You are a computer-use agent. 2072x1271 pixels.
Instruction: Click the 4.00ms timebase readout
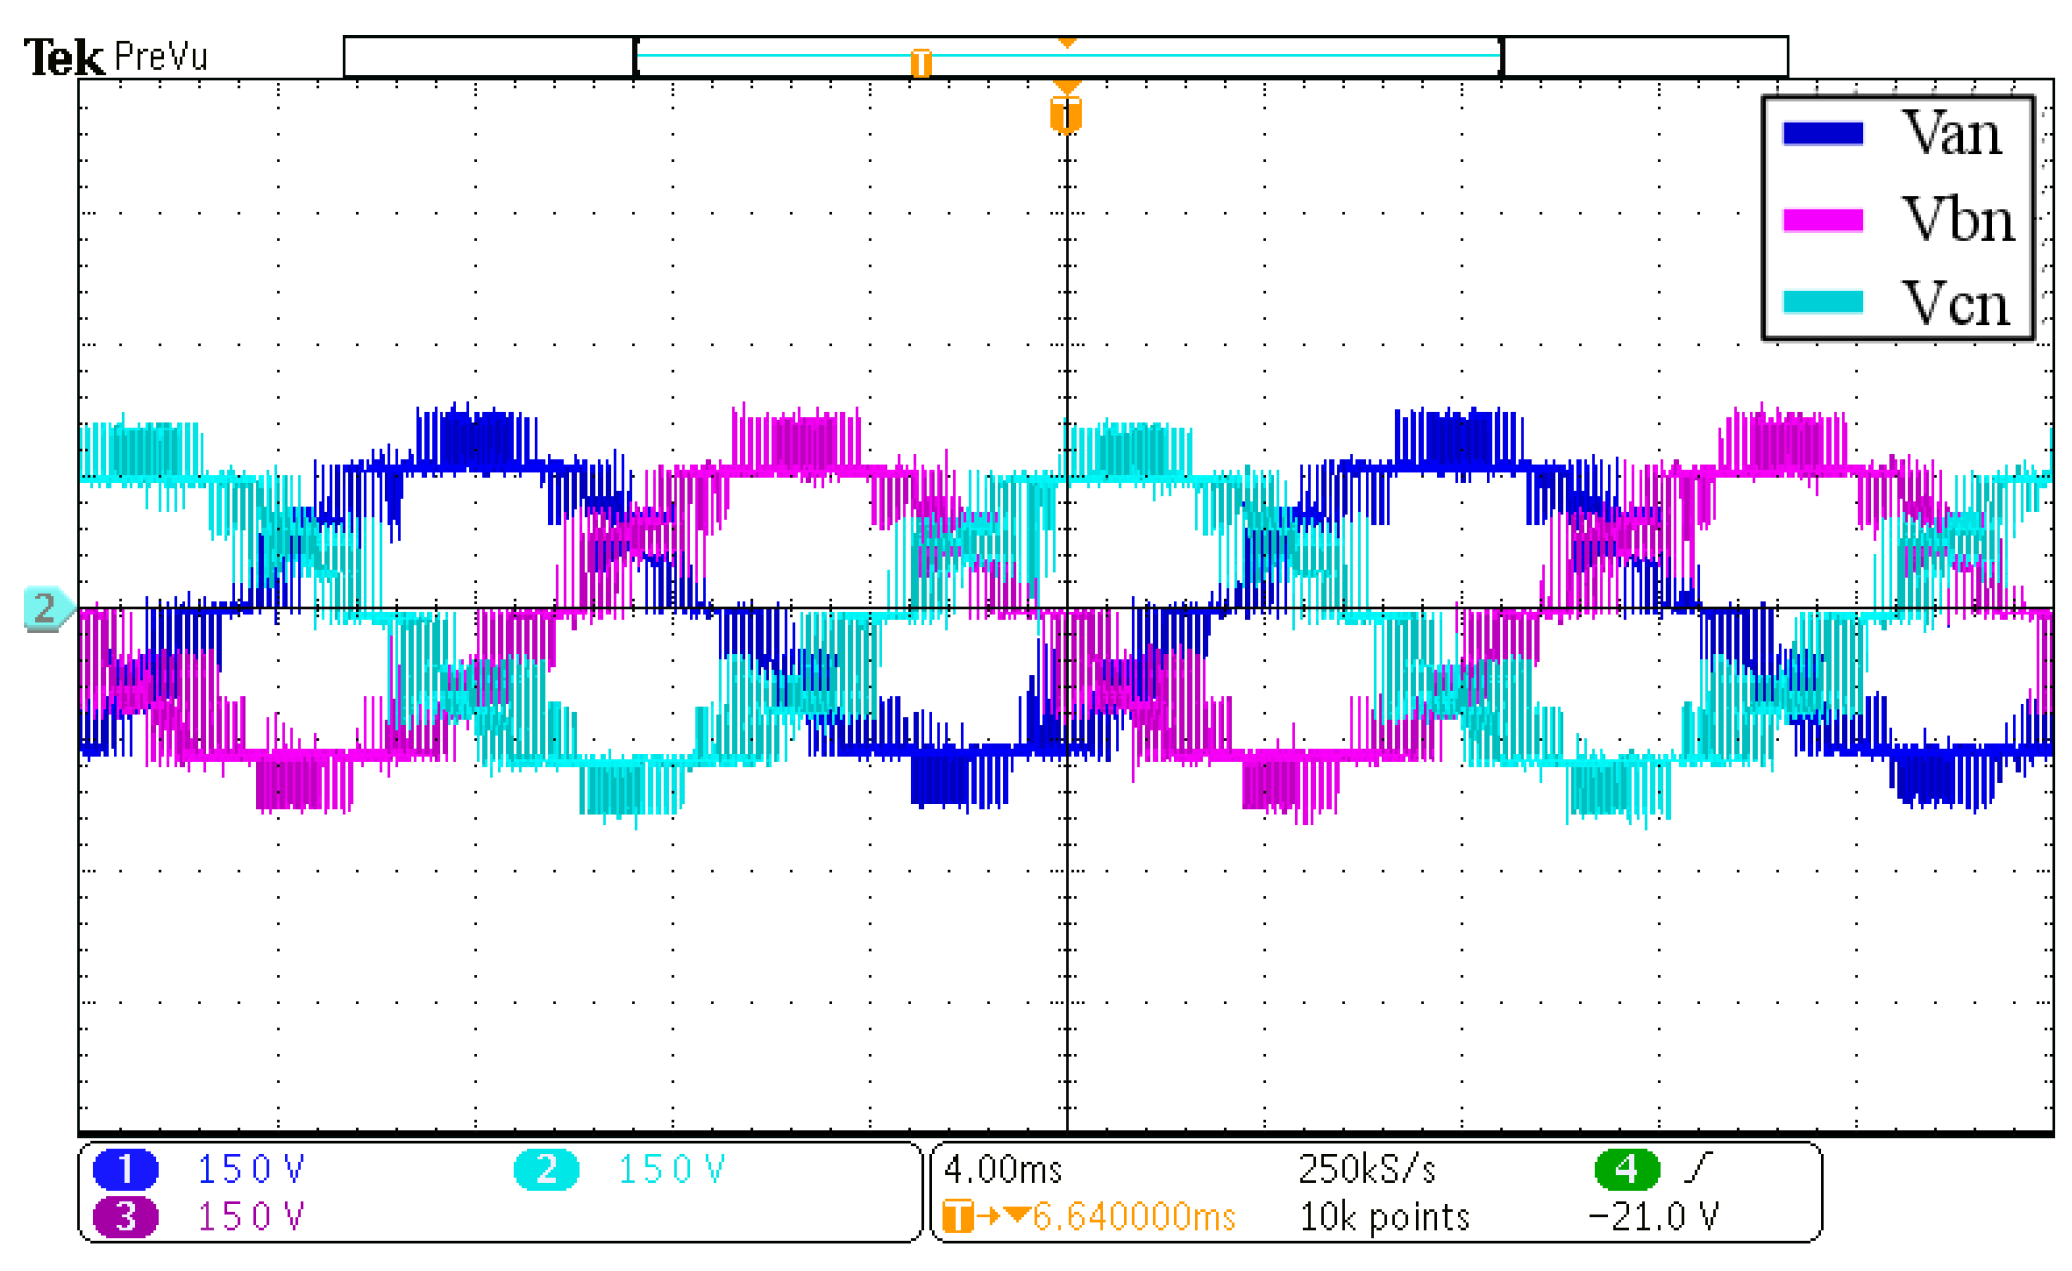1002,1168
